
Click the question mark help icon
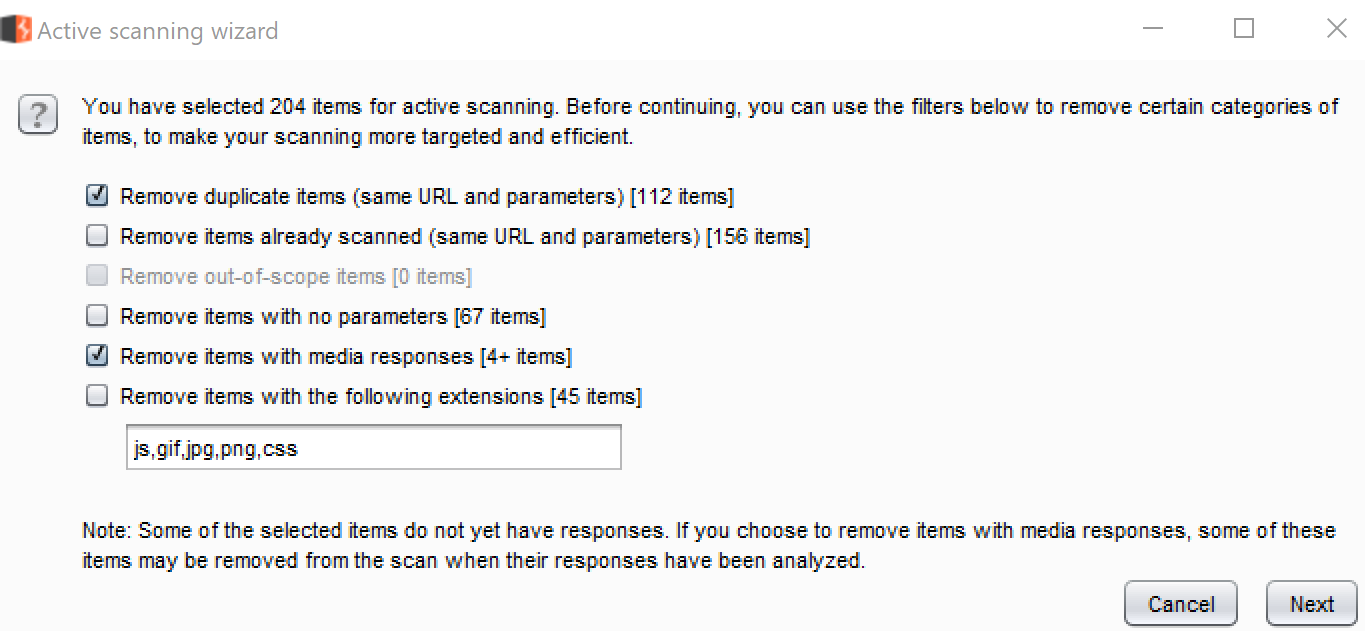tap(38, 116)
